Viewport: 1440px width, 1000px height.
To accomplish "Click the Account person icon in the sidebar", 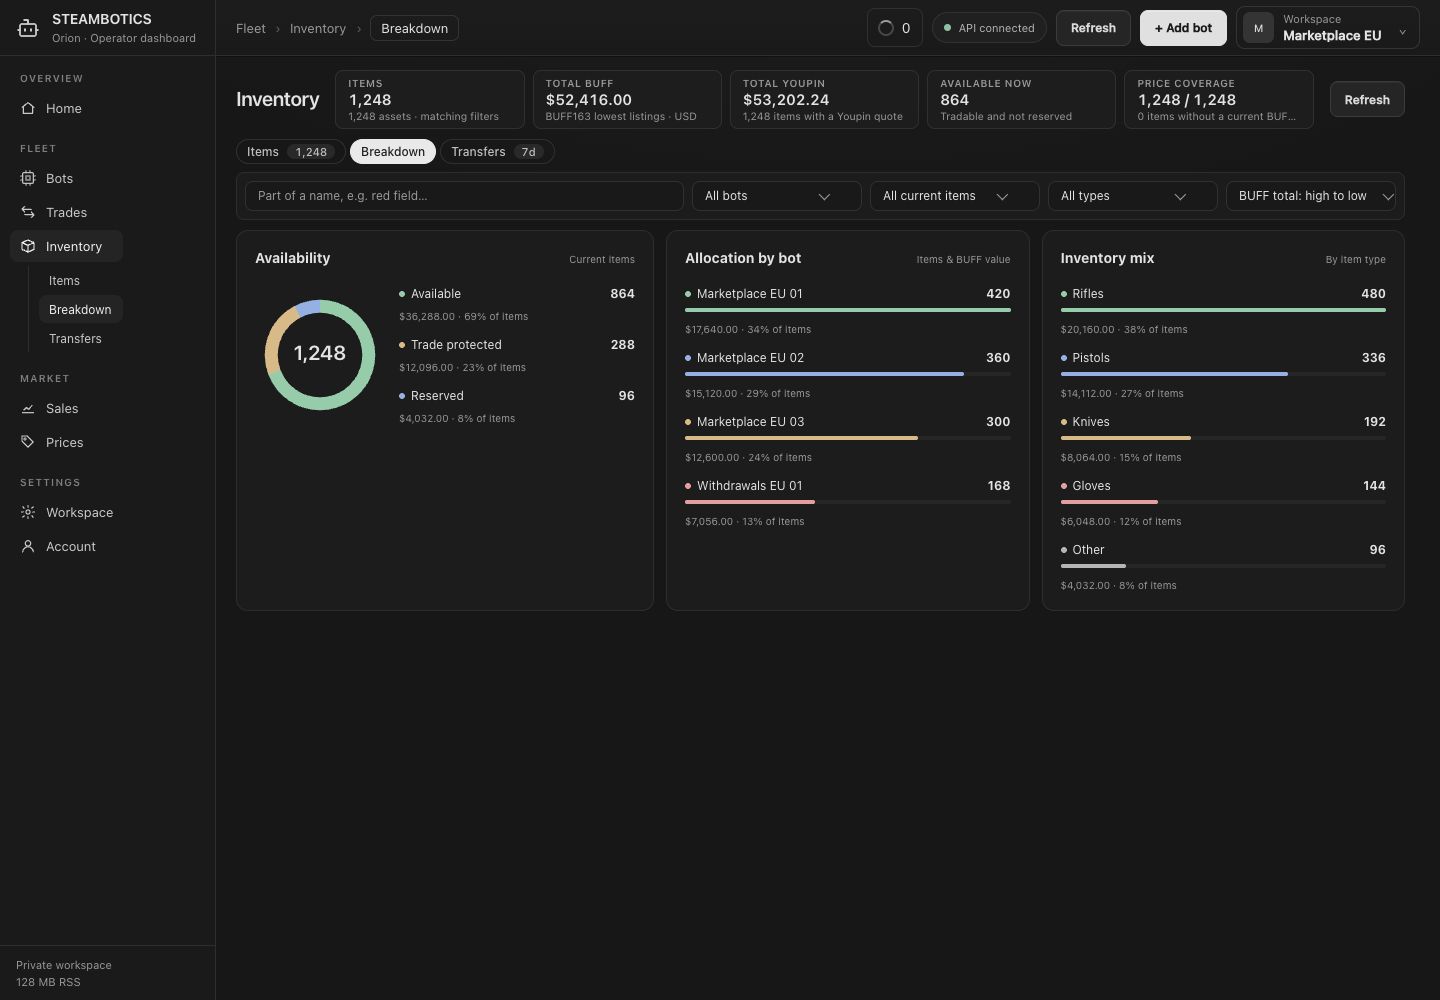I will click(28, 546).
